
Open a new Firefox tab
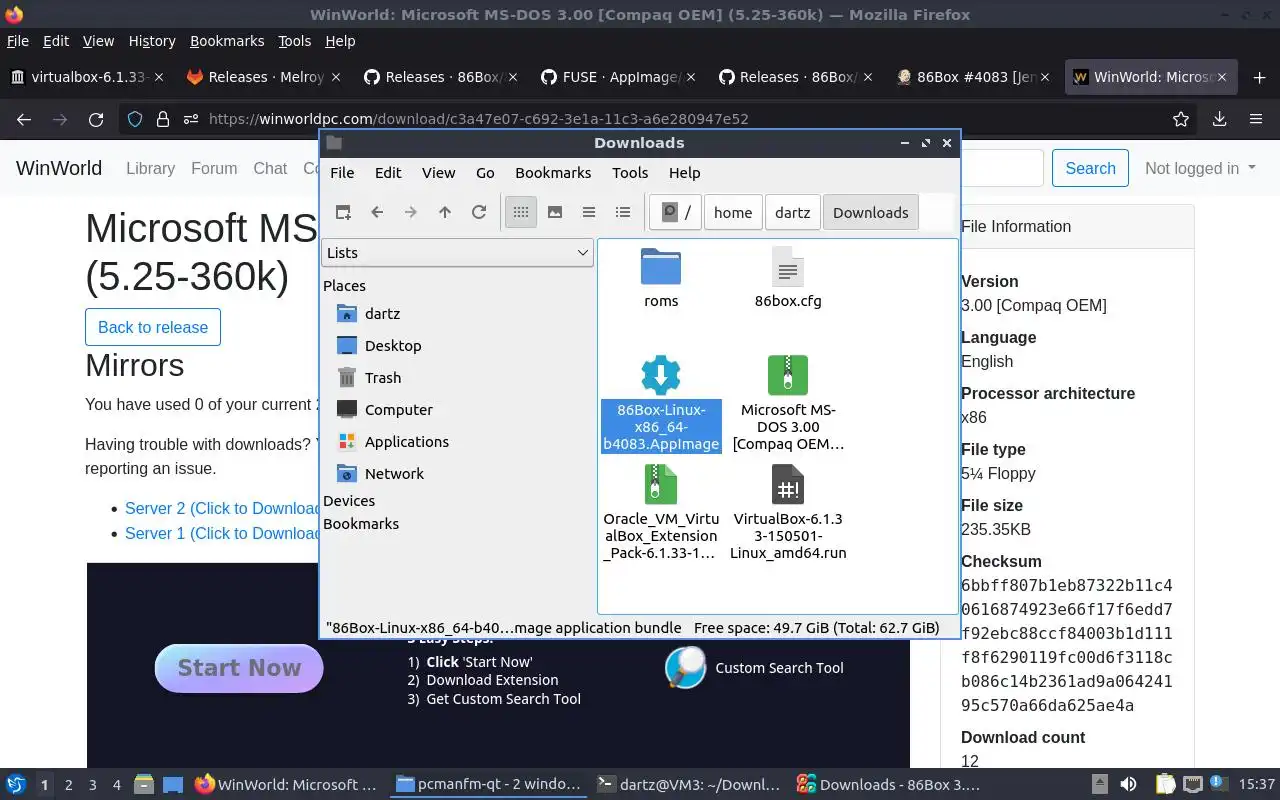tap(1259, 77)
